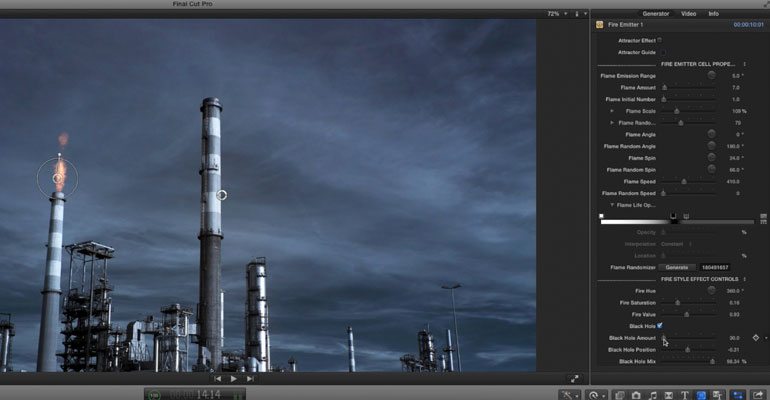This screenshot has height=400, width=770.
Task: Select the black opacity gradient tag
Action: (x=674, y=216)
